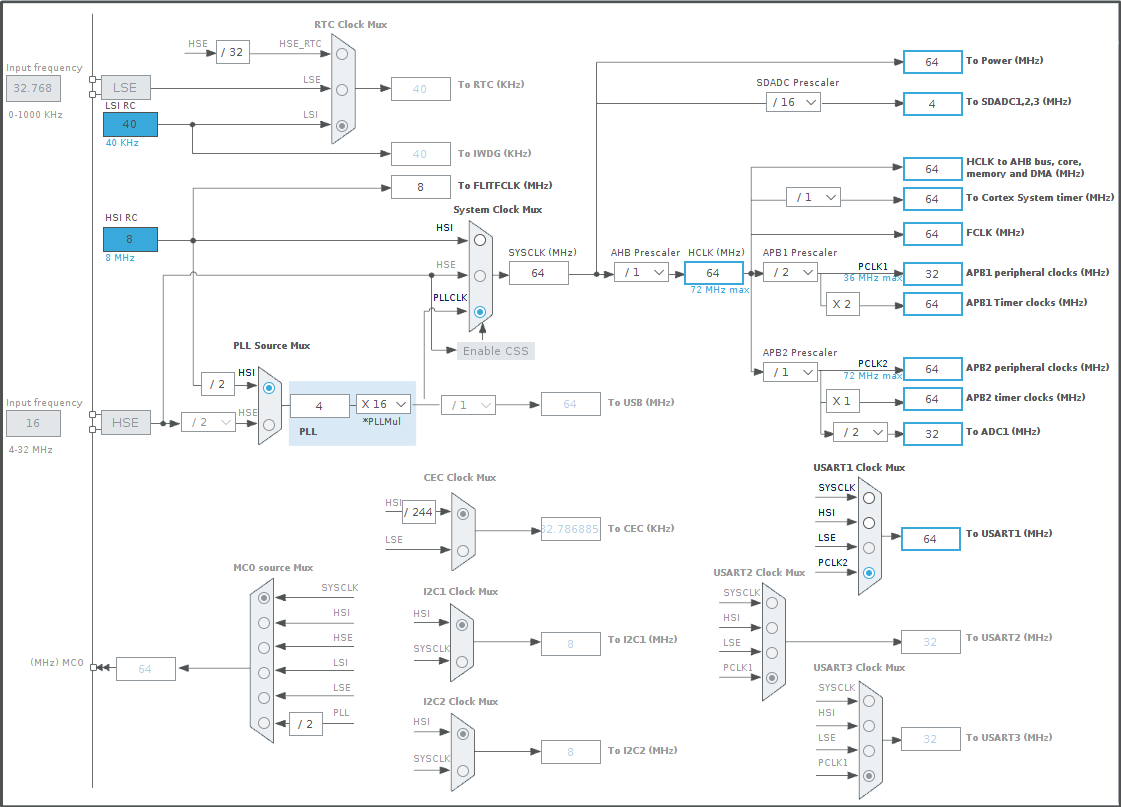Expand the APB1 Prescaler dropdown
This screenshot has width=1121, height=807.
point(790,272)
